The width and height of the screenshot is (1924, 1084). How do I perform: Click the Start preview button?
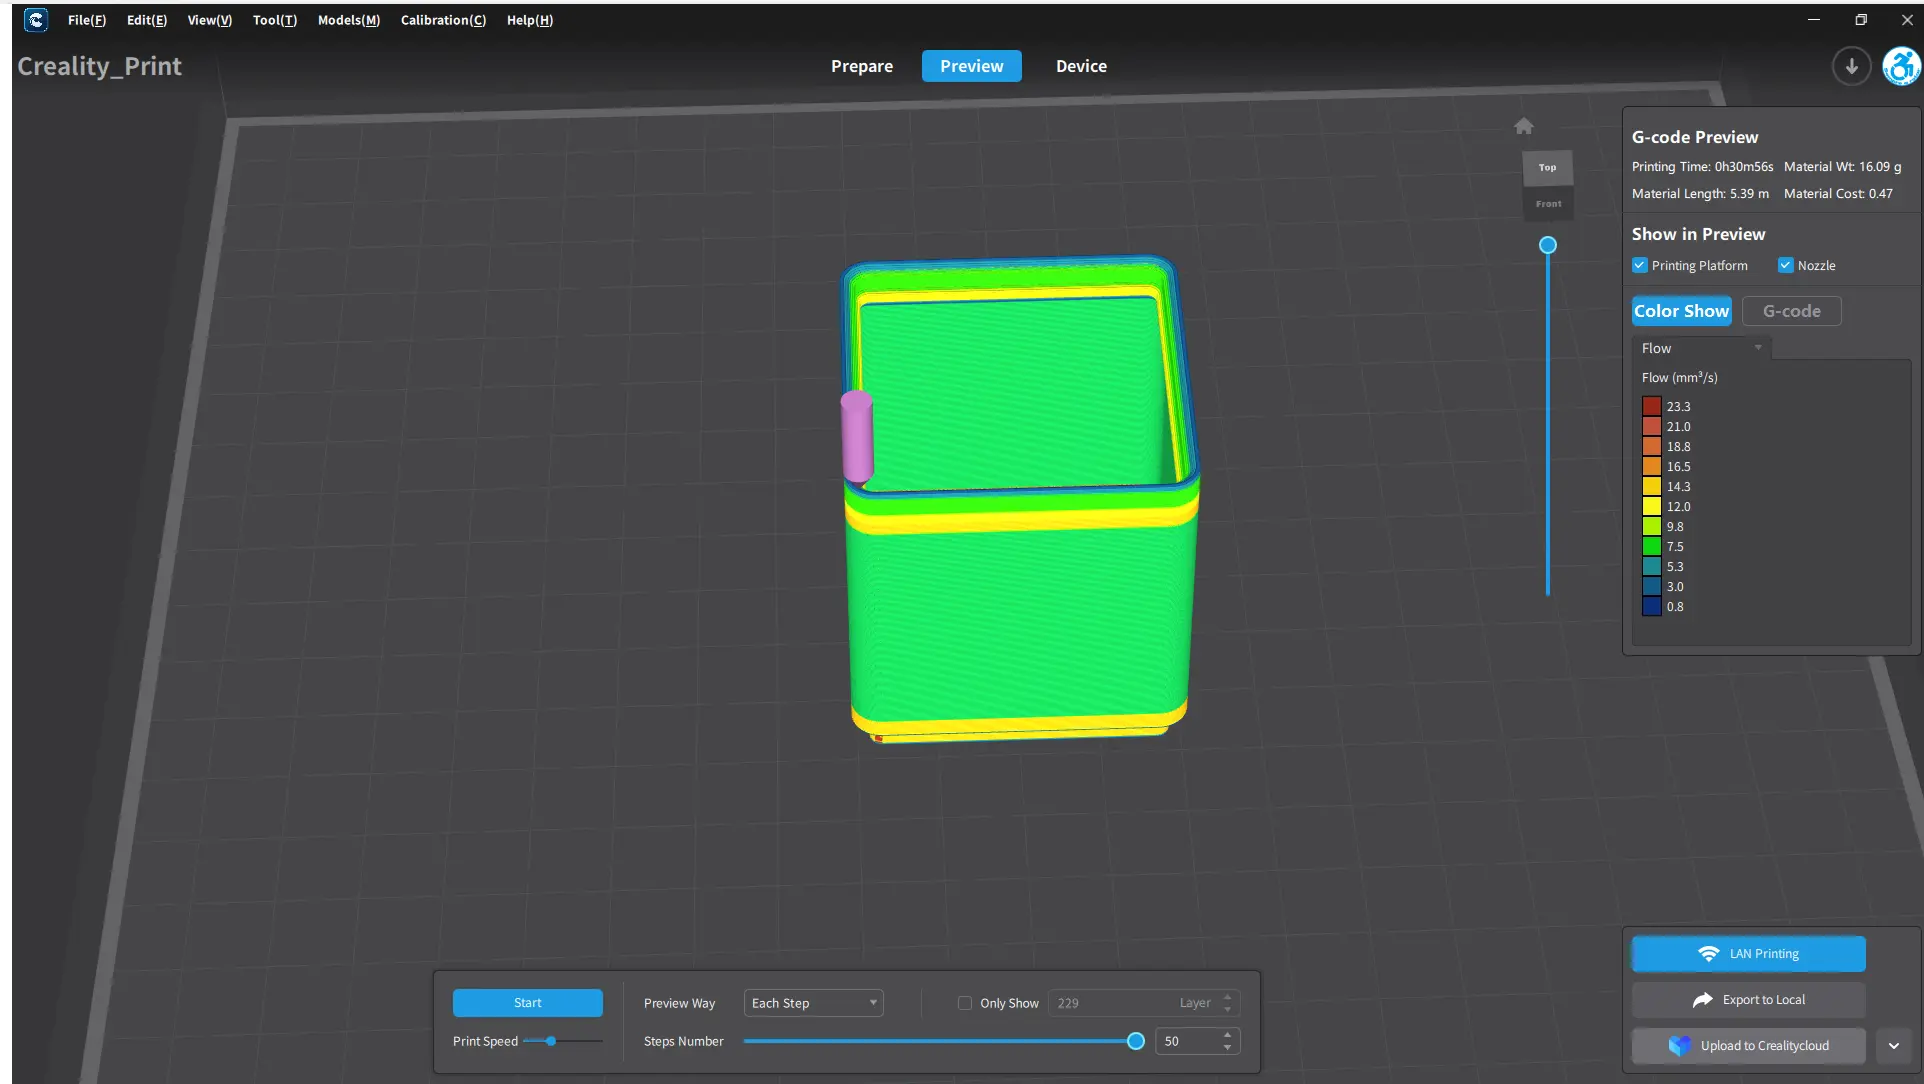click(528, 1003)
